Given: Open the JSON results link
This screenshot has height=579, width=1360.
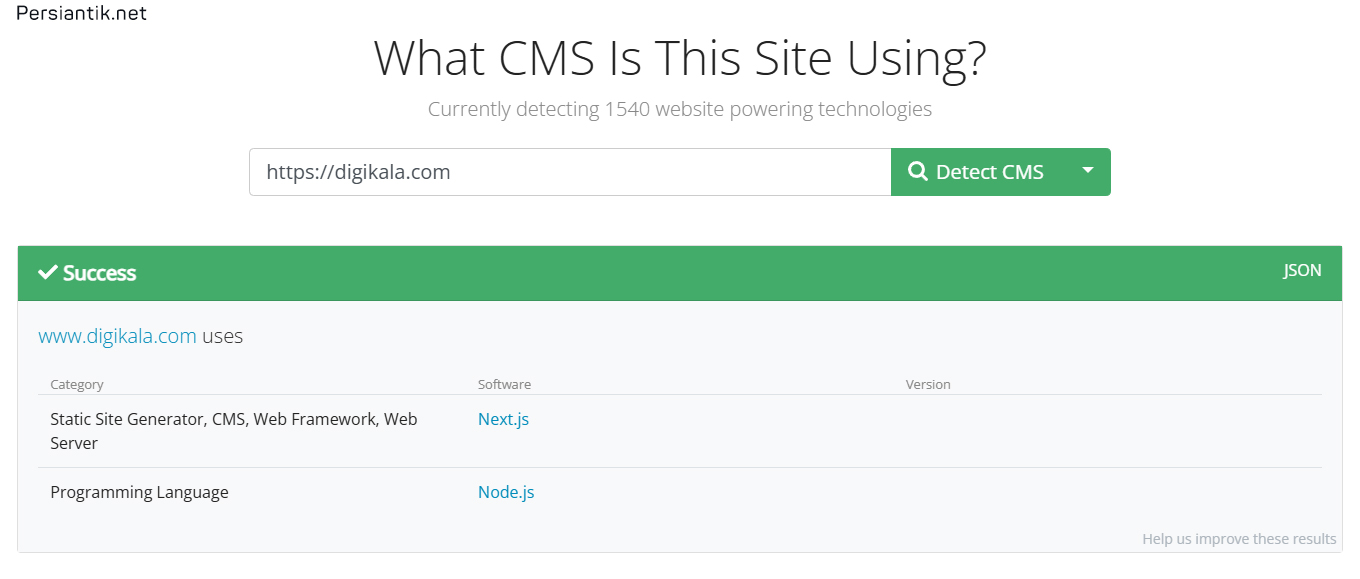Looking at the screenshot, I should (1302, 271).
